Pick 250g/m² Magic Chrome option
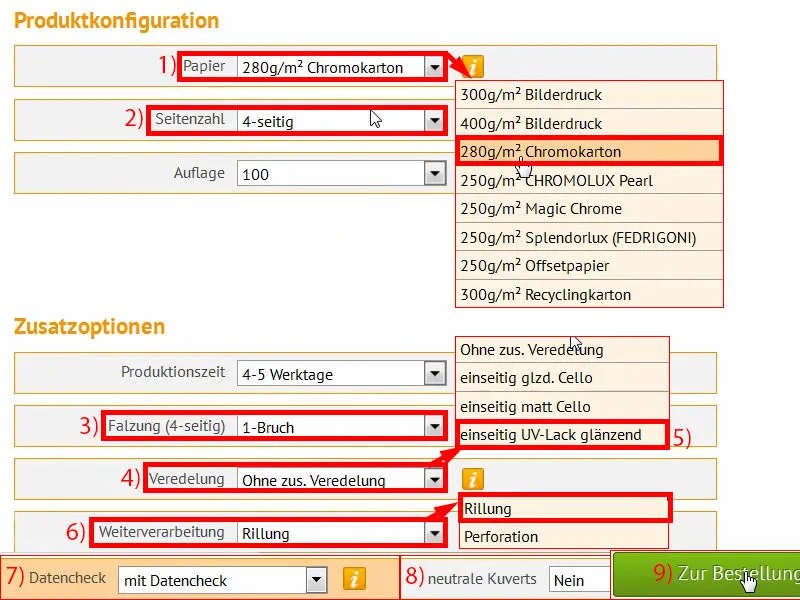The image size is (800, 600). coord(589,209)
